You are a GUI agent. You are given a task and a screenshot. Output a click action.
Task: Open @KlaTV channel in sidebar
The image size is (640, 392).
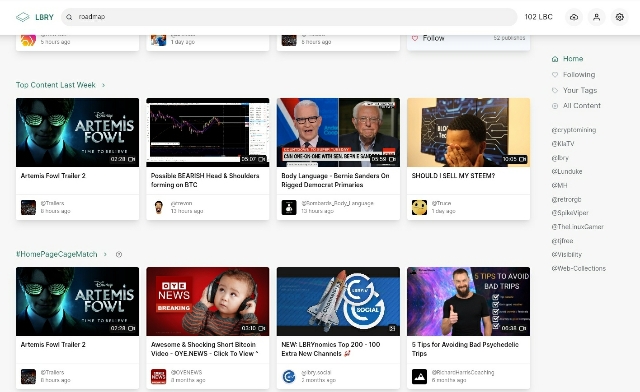point(563,144)
